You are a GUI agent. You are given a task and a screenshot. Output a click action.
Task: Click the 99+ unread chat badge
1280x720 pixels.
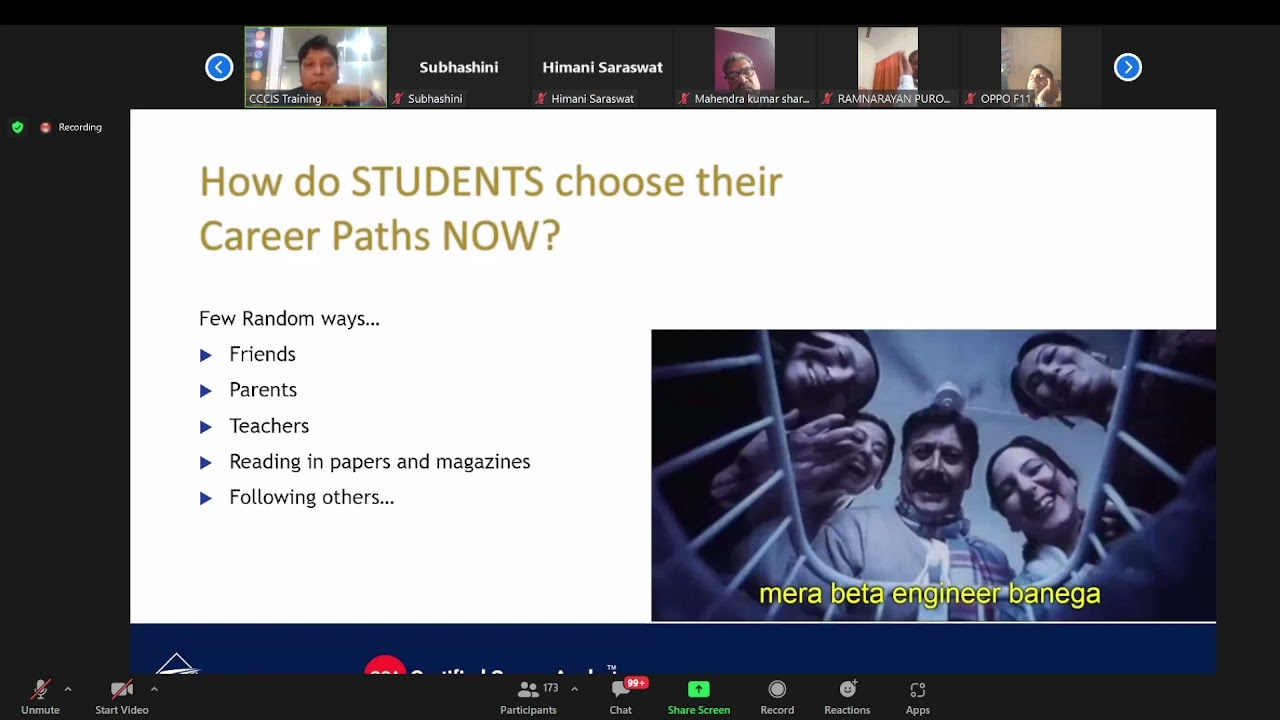(636, 683)
